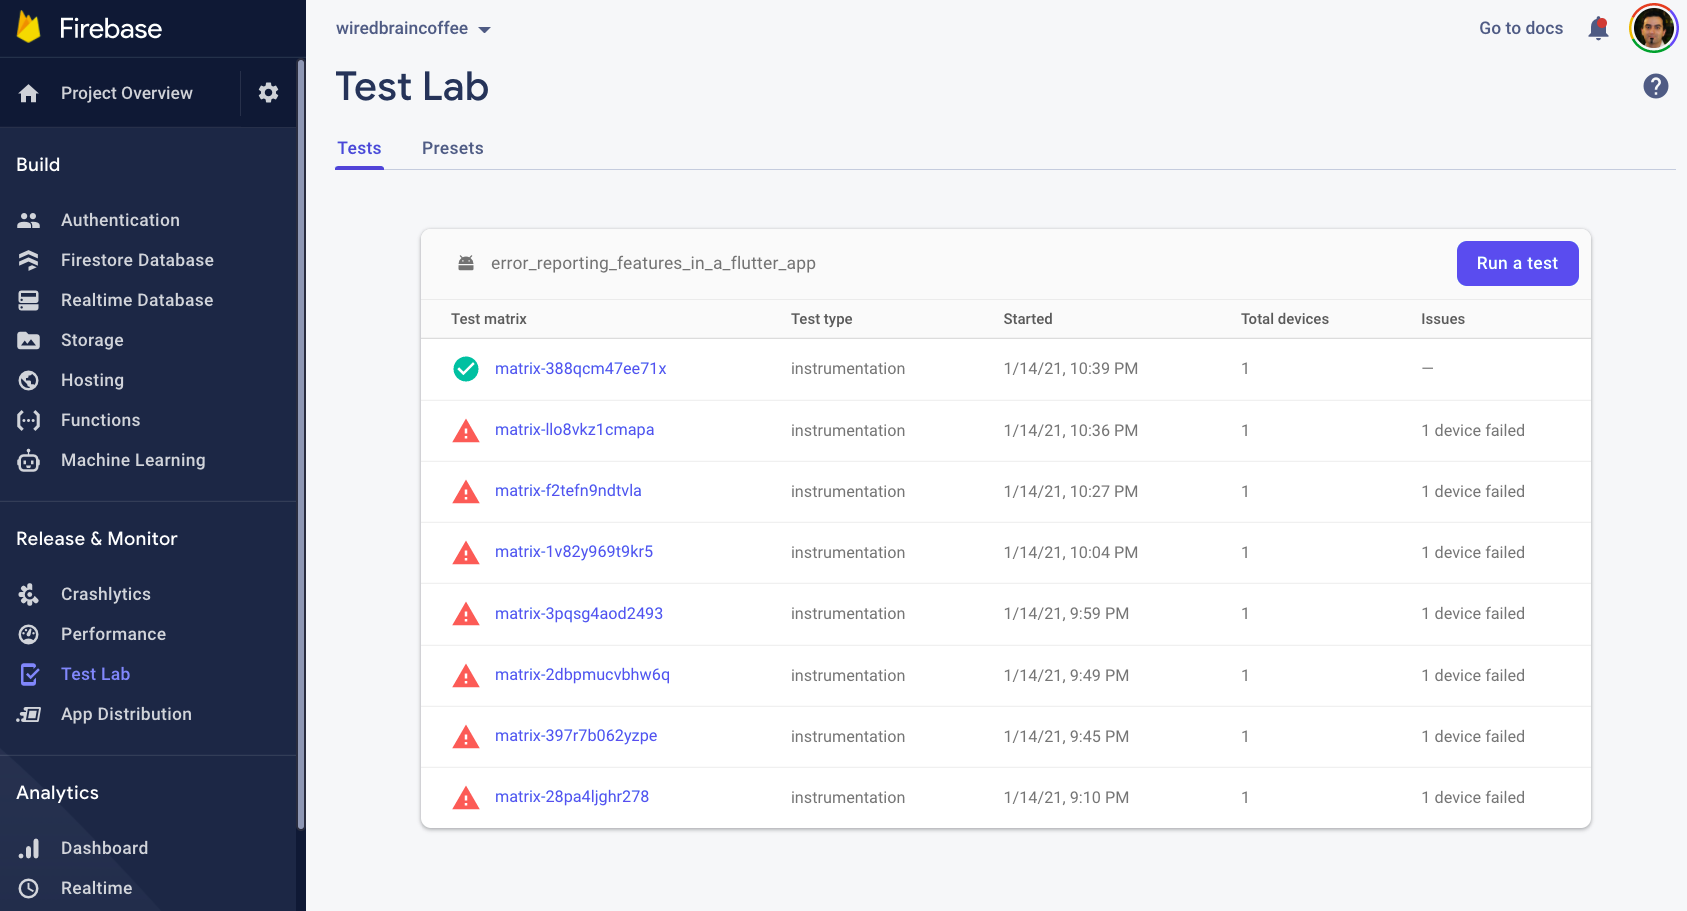Click the Total devices column header

coord(1285,319)
